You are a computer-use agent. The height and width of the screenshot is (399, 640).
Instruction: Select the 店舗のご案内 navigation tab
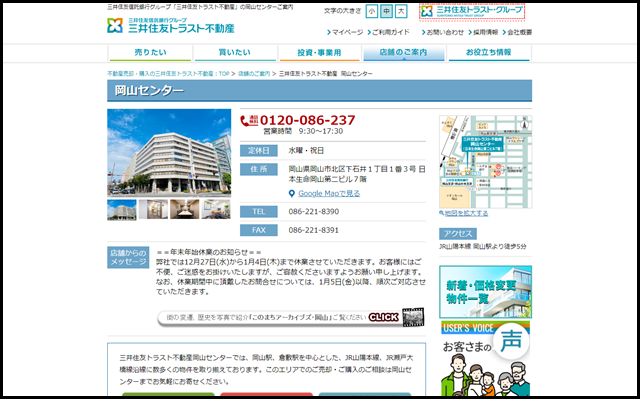pyautogui.click(x=404, y=53)
